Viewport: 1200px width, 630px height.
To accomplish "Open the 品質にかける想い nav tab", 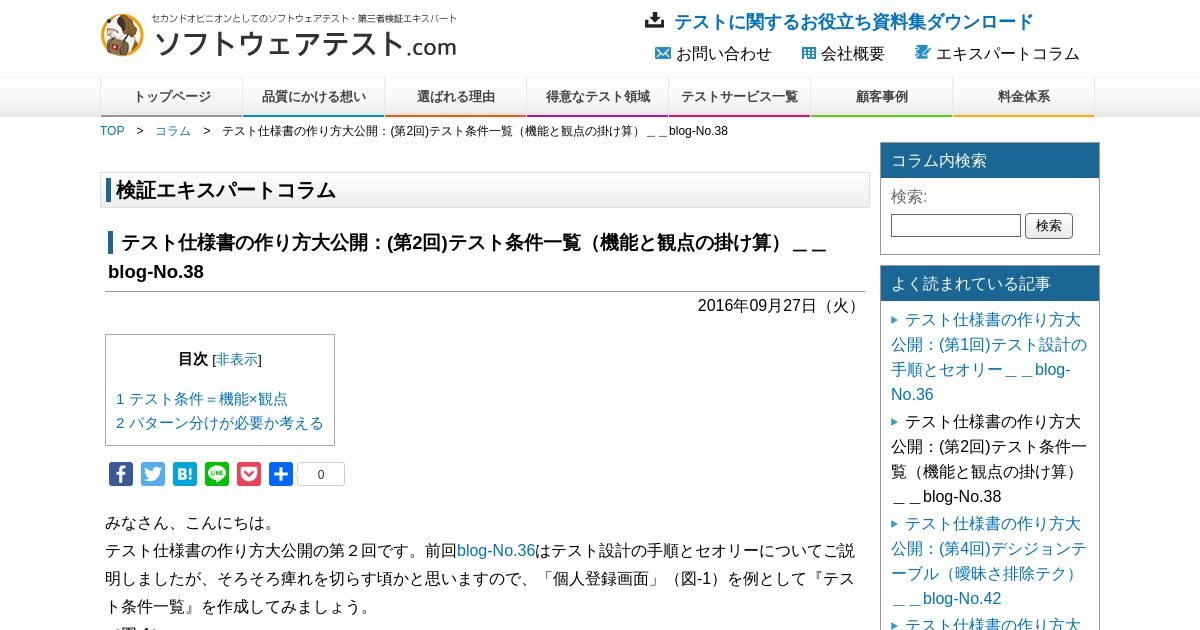I will coord(314,97).
